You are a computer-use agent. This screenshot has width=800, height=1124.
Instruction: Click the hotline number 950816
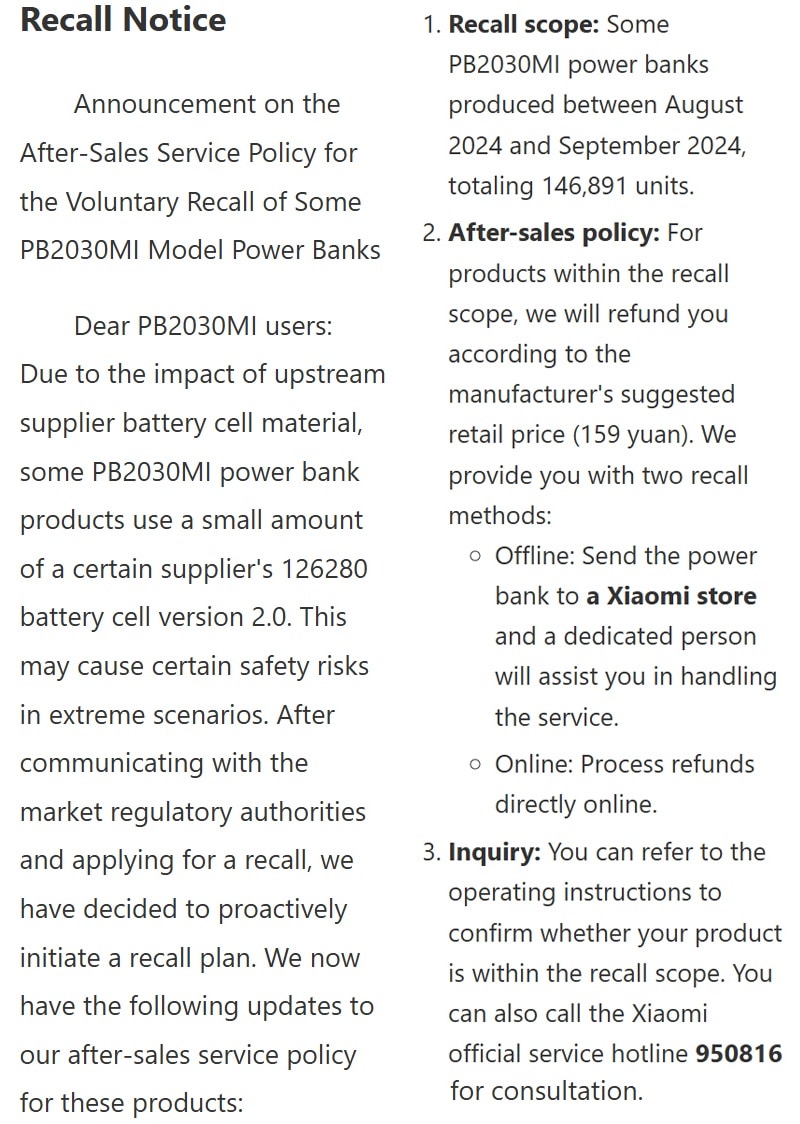[738, 1053]
